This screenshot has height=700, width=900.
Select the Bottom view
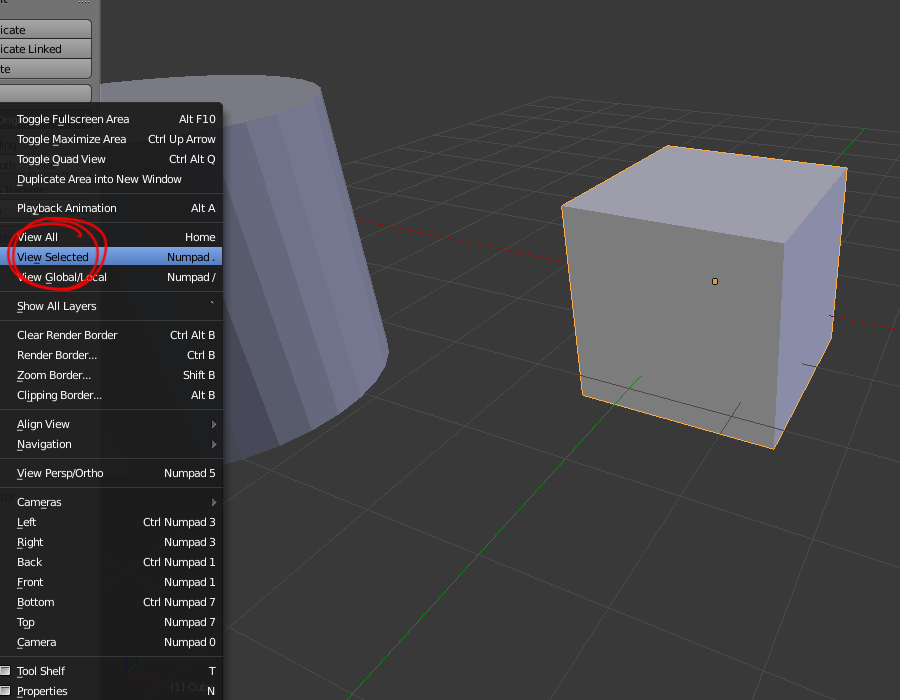[111, 602]
